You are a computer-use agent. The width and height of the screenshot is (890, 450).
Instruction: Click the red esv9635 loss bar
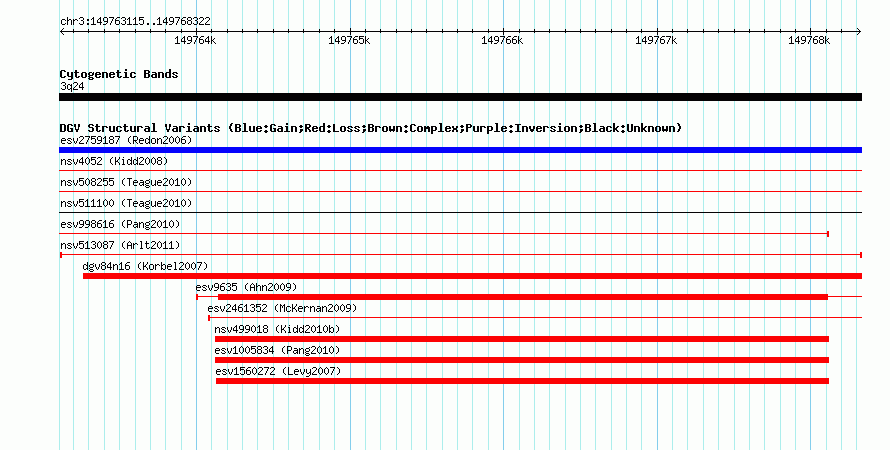coord(523,297)
